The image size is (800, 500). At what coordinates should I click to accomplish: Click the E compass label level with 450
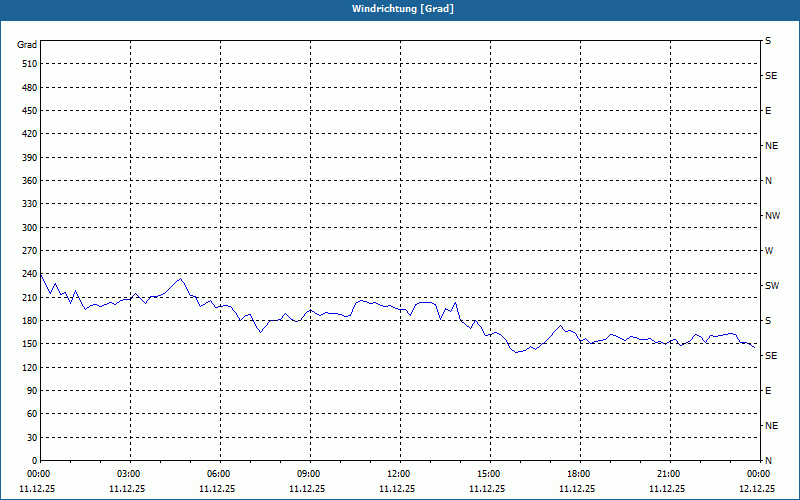pos(768,111)
